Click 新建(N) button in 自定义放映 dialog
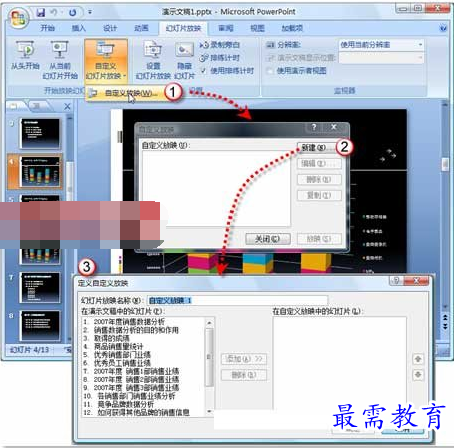 (316, 148)
